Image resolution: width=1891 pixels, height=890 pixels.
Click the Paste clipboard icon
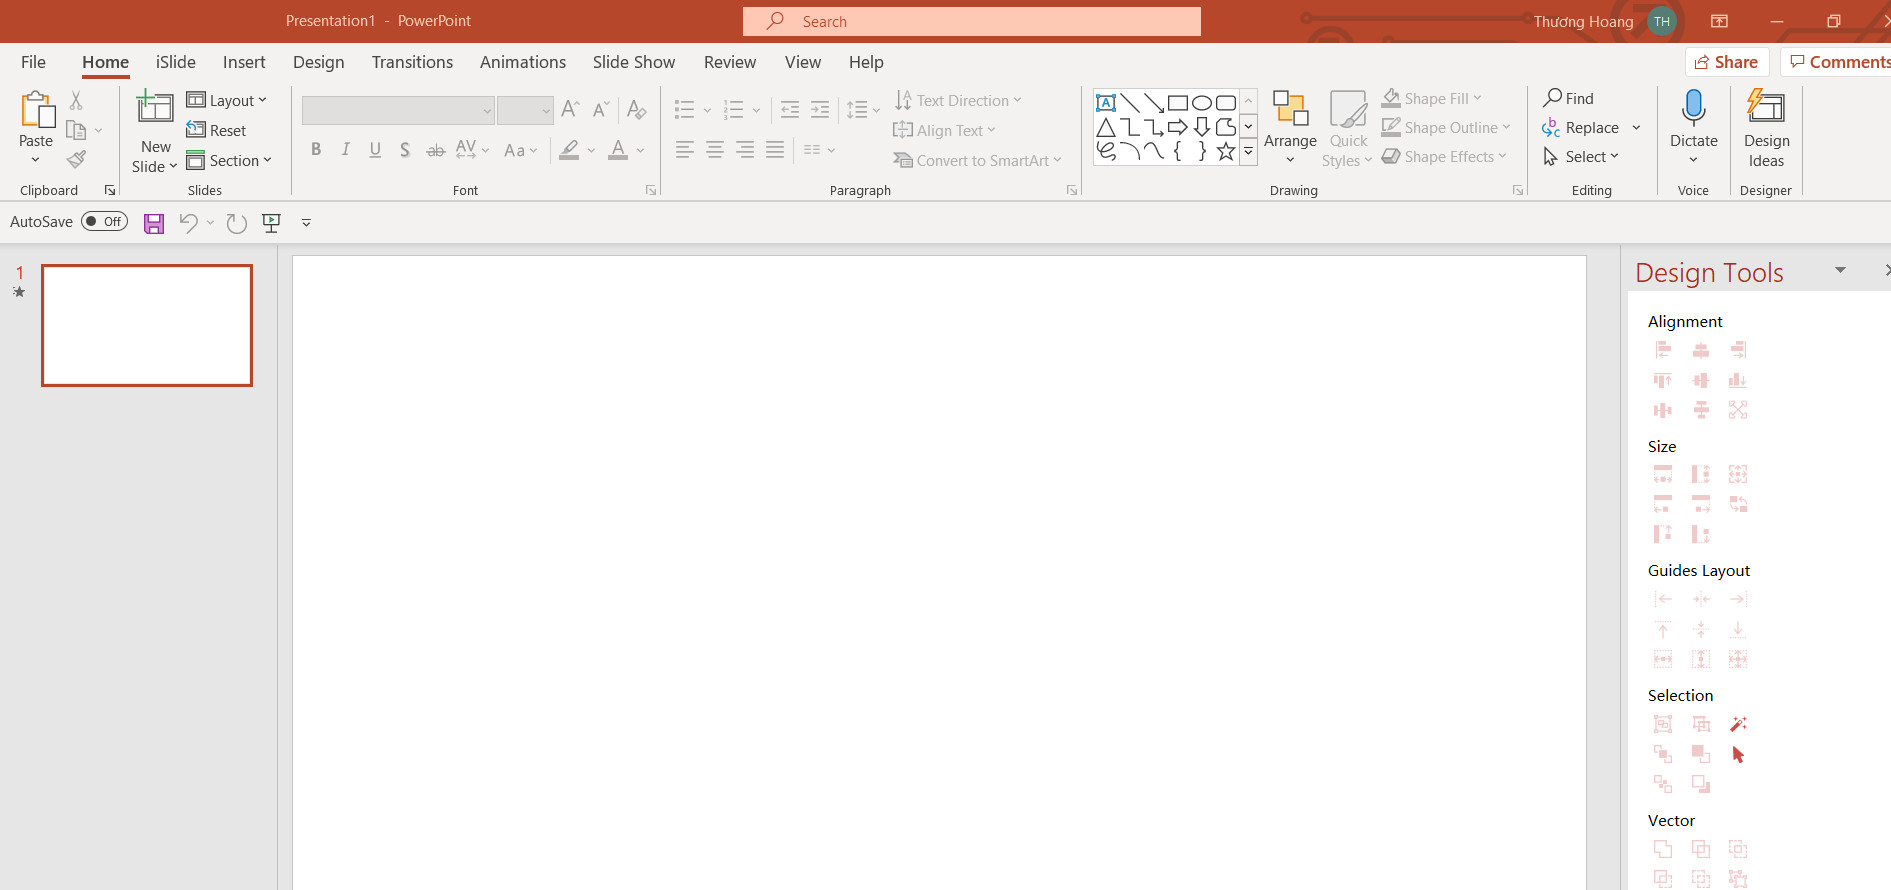click(x=37, y=110)
